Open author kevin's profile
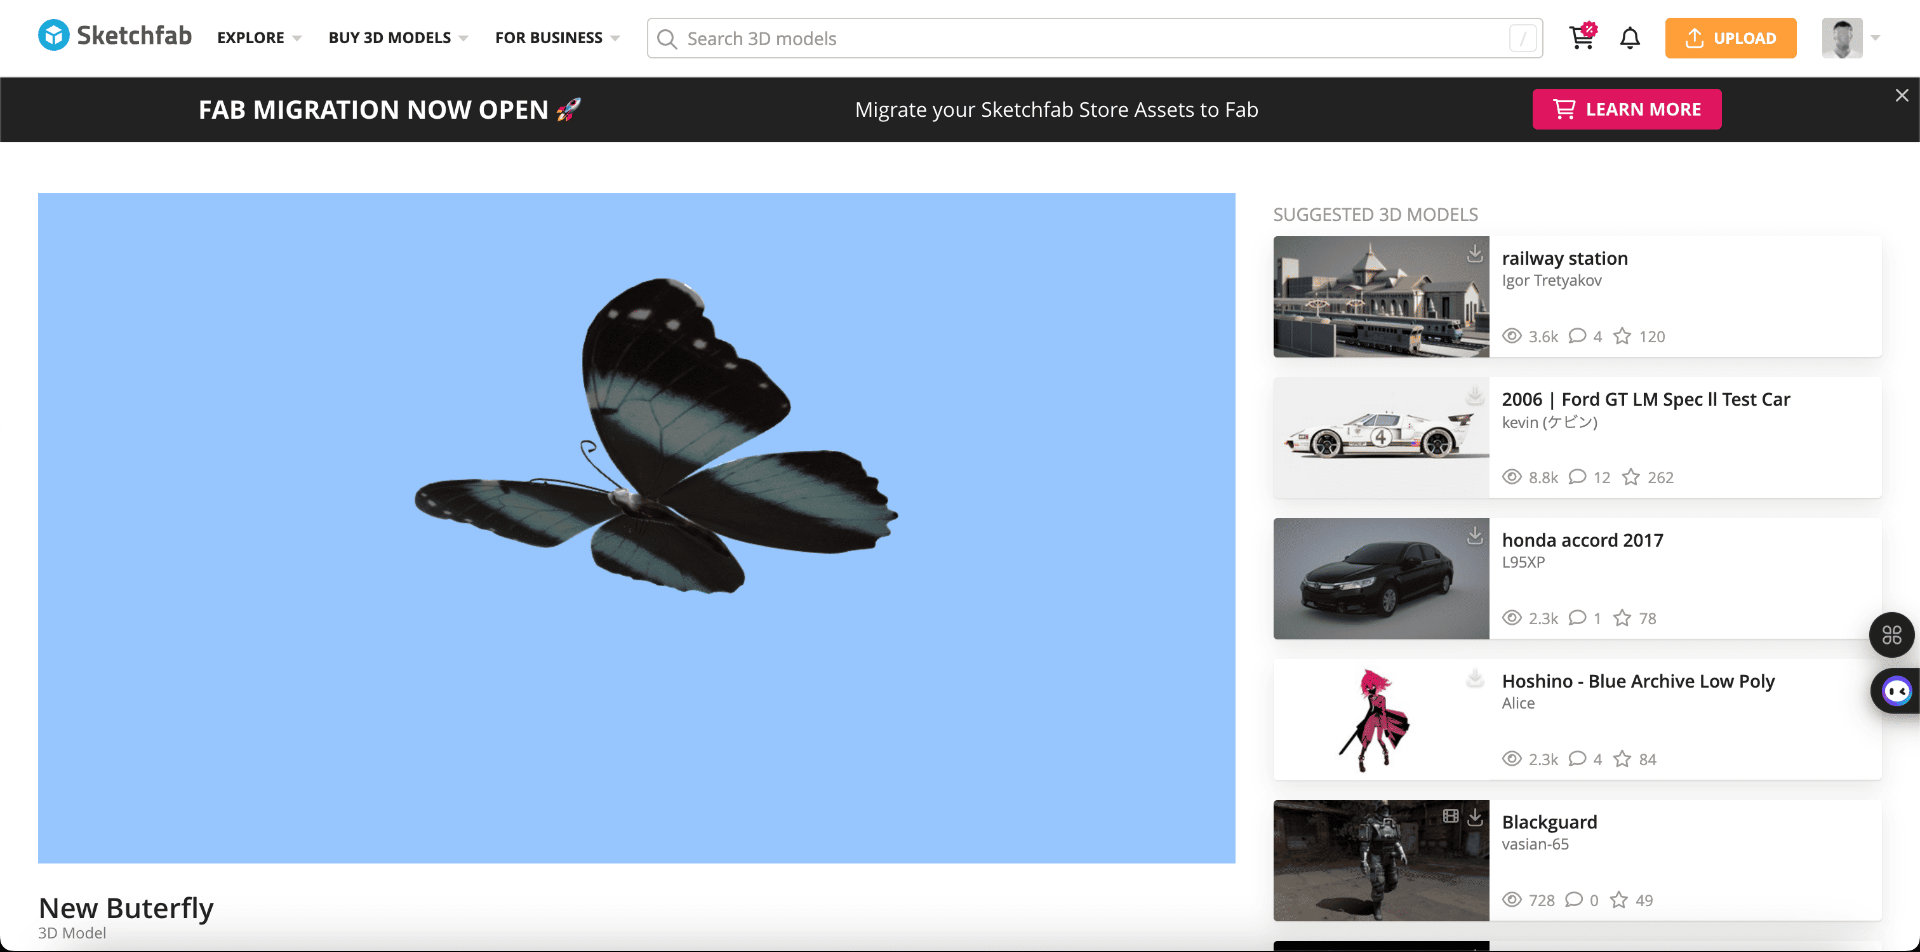 (x=1550, y=422)
